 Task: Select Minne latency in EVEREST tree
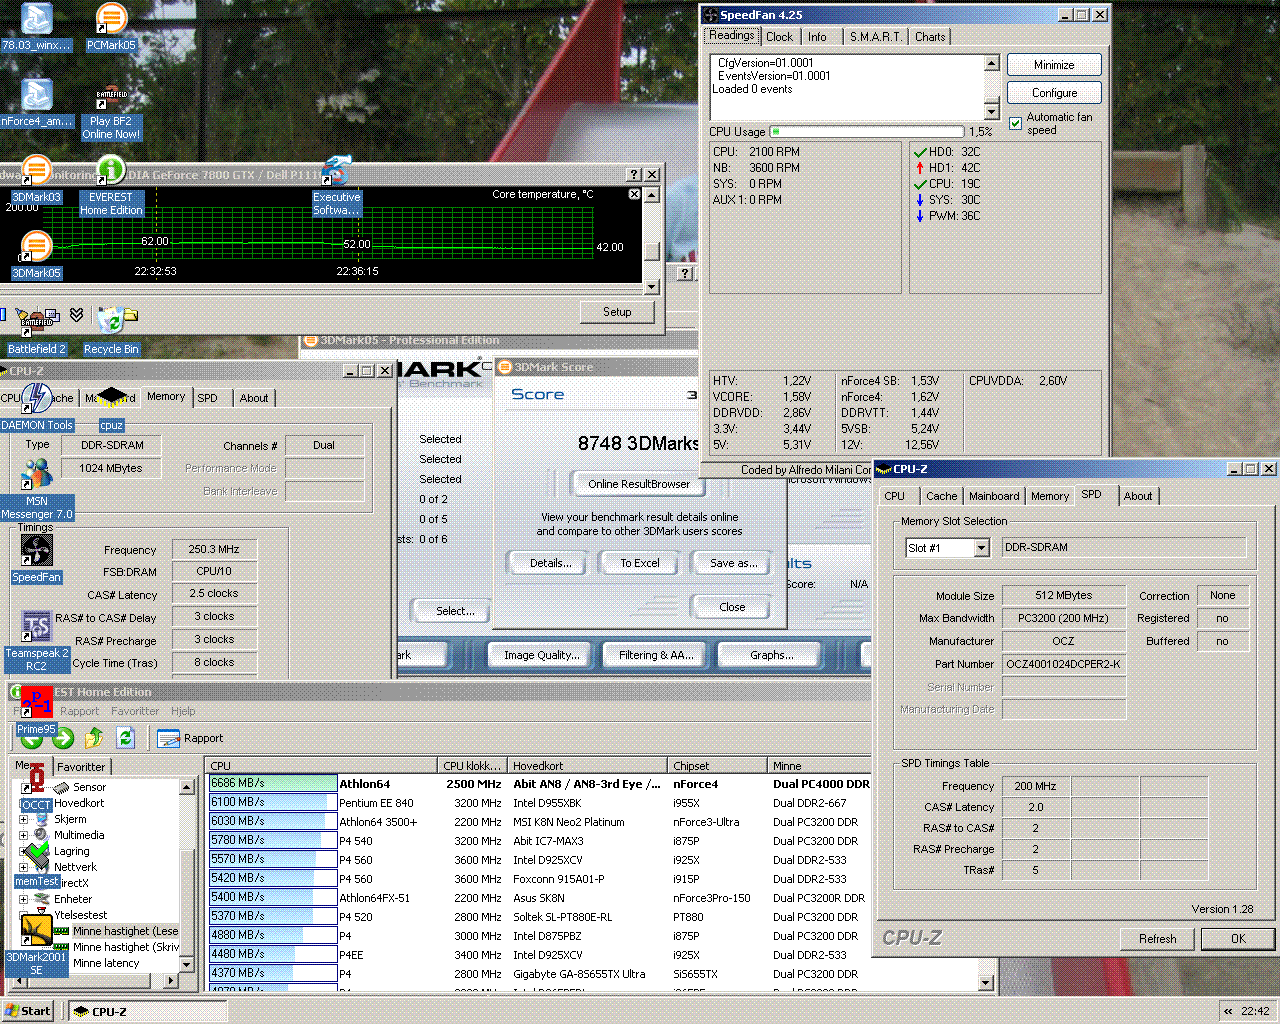click(106, 963)
